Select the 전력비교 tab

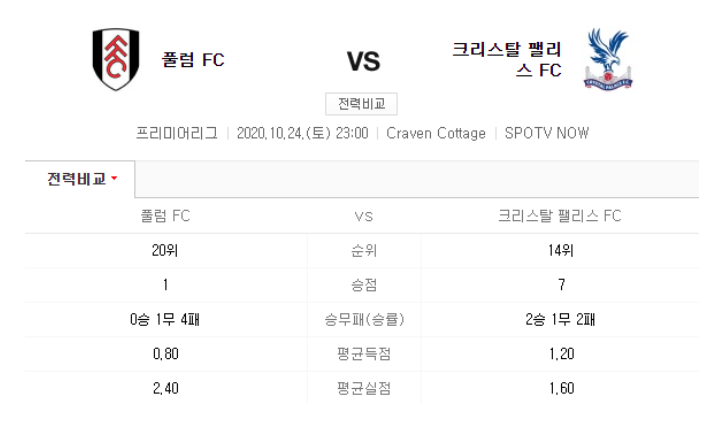tap(80, 179)
